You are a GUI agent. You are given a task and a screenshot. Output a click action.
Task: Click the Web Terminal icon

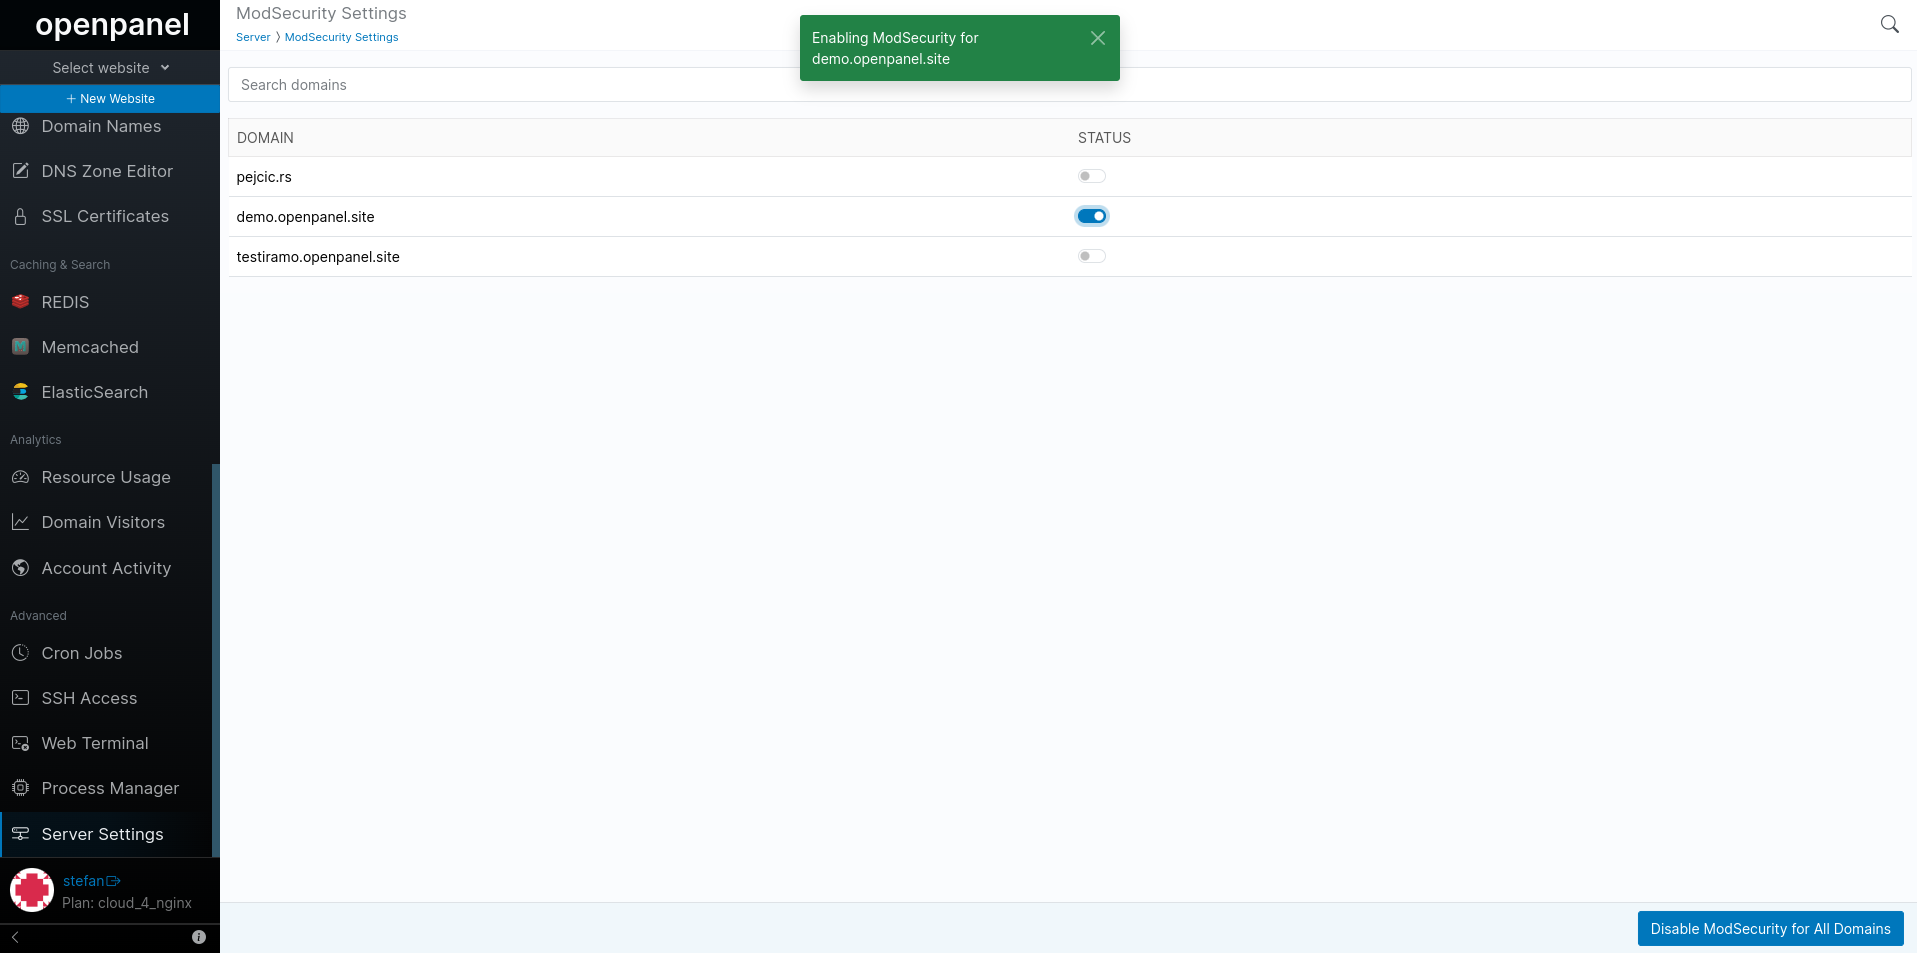[20, 743]
